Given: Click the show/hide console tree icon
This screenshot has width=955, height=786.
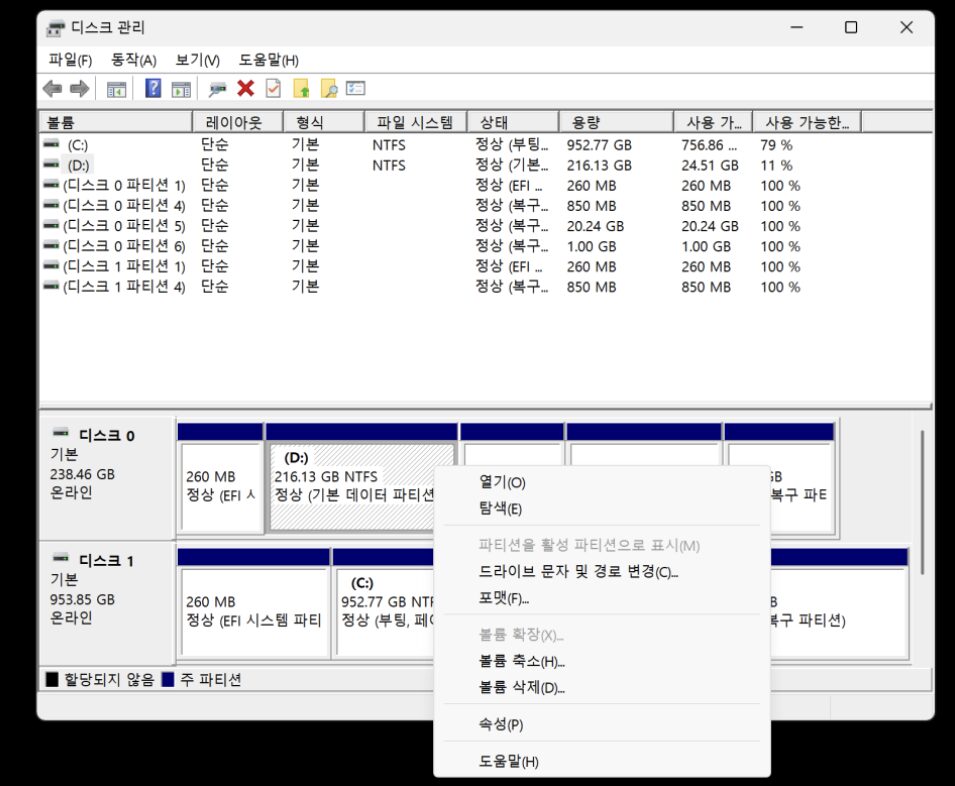Looking at the screenshot, I should coord(117,89).
